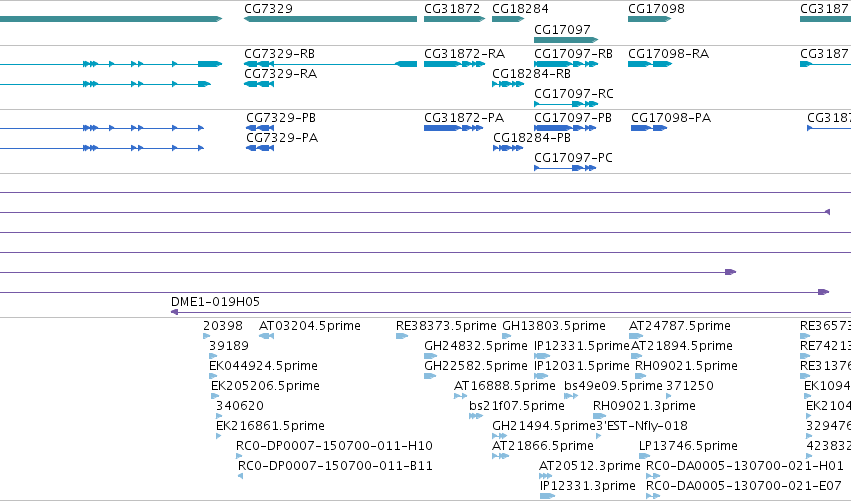Click transcript CG17098-RA
The height and width of the screenshot is (501, 851).
[668, 54]
